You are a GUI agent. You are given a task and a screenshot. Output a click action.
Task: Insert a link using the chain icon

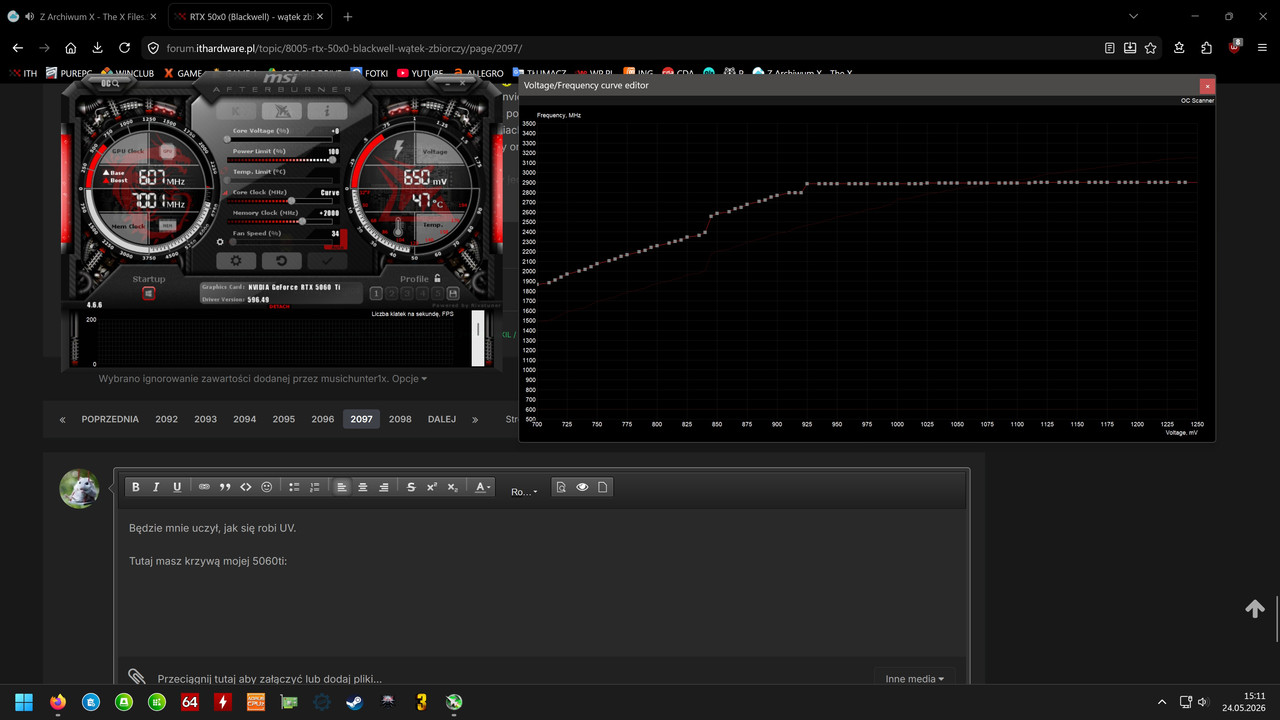[x=204, y=487]
